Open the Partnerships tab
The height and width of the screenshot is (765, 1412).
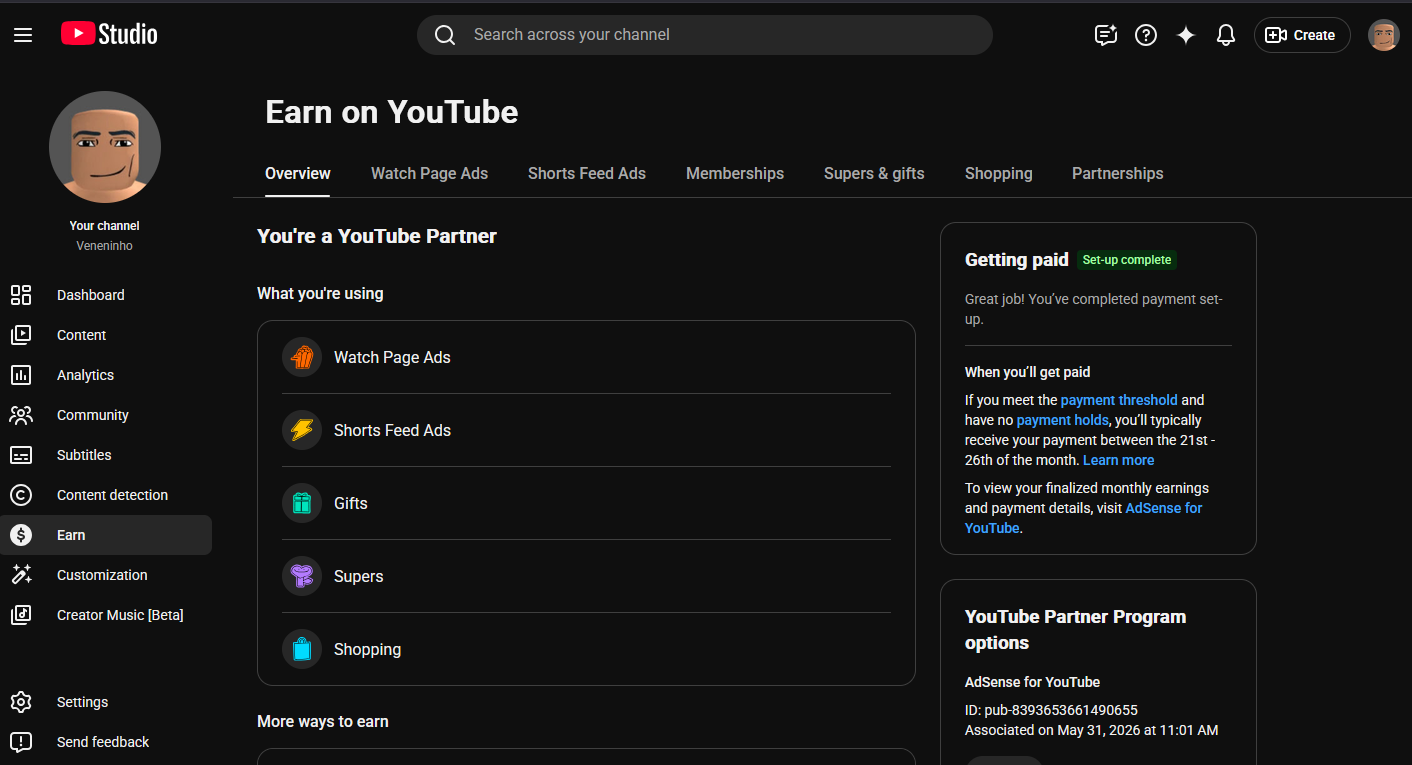[1118, 174]
